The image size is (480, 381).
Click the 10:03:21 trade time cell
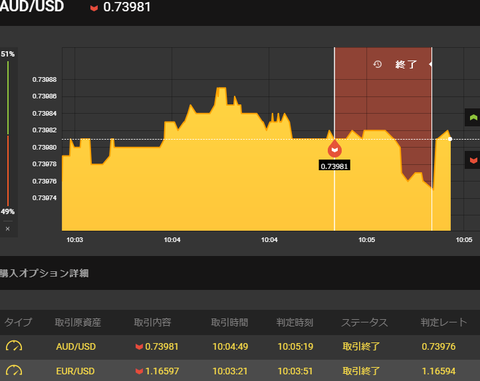(230, 371)
